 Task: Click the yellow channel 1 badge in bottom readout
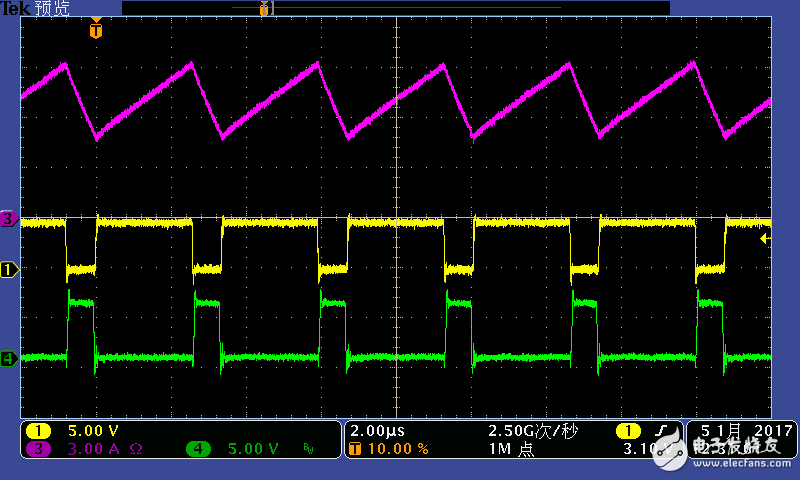[38, 431]
